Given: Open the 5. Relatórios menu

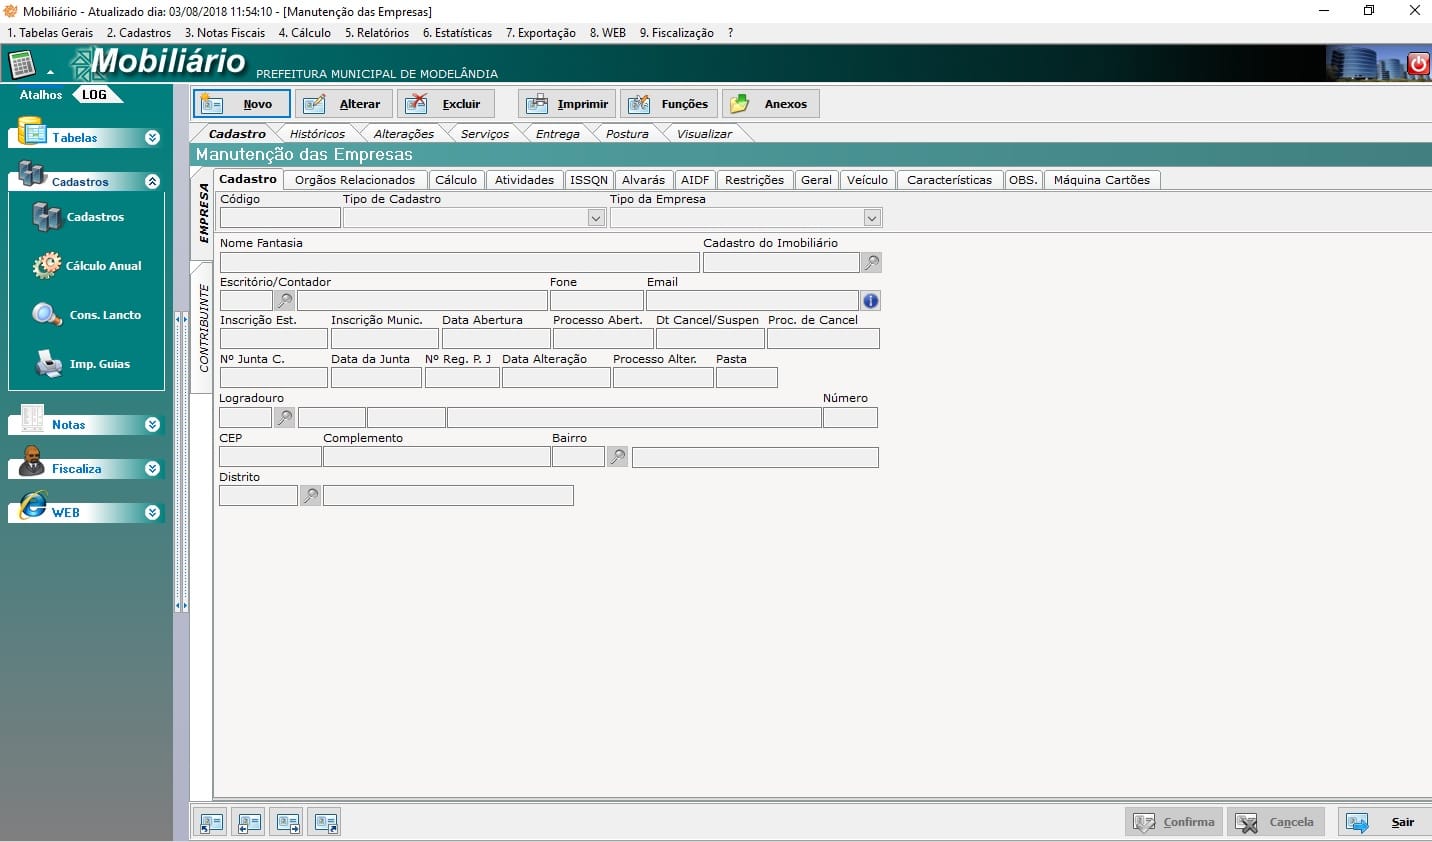Looking at the screenshot, I should coord(376,33).
